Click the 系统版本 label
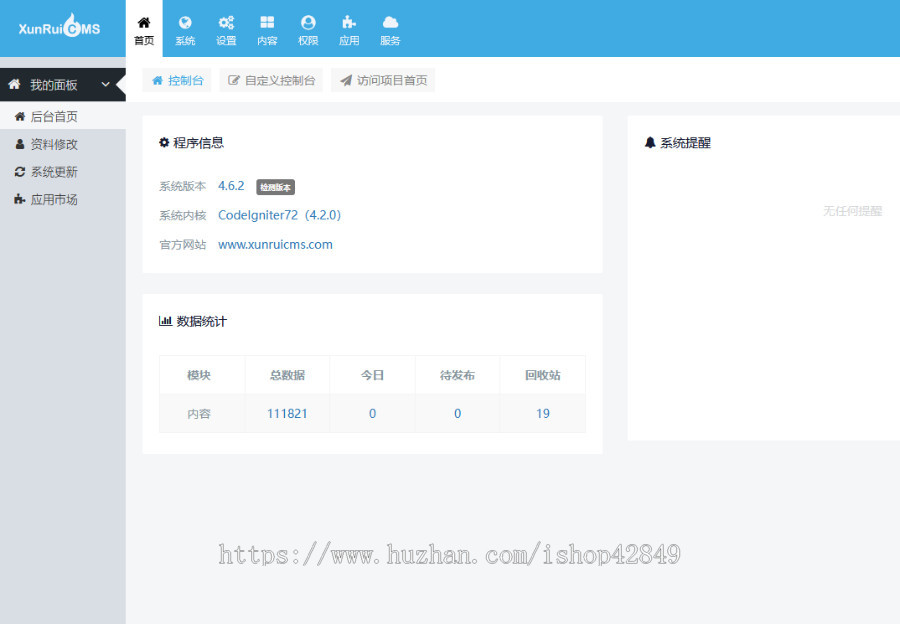The width and height of the screenshot is (900, 624). point(183,186)
